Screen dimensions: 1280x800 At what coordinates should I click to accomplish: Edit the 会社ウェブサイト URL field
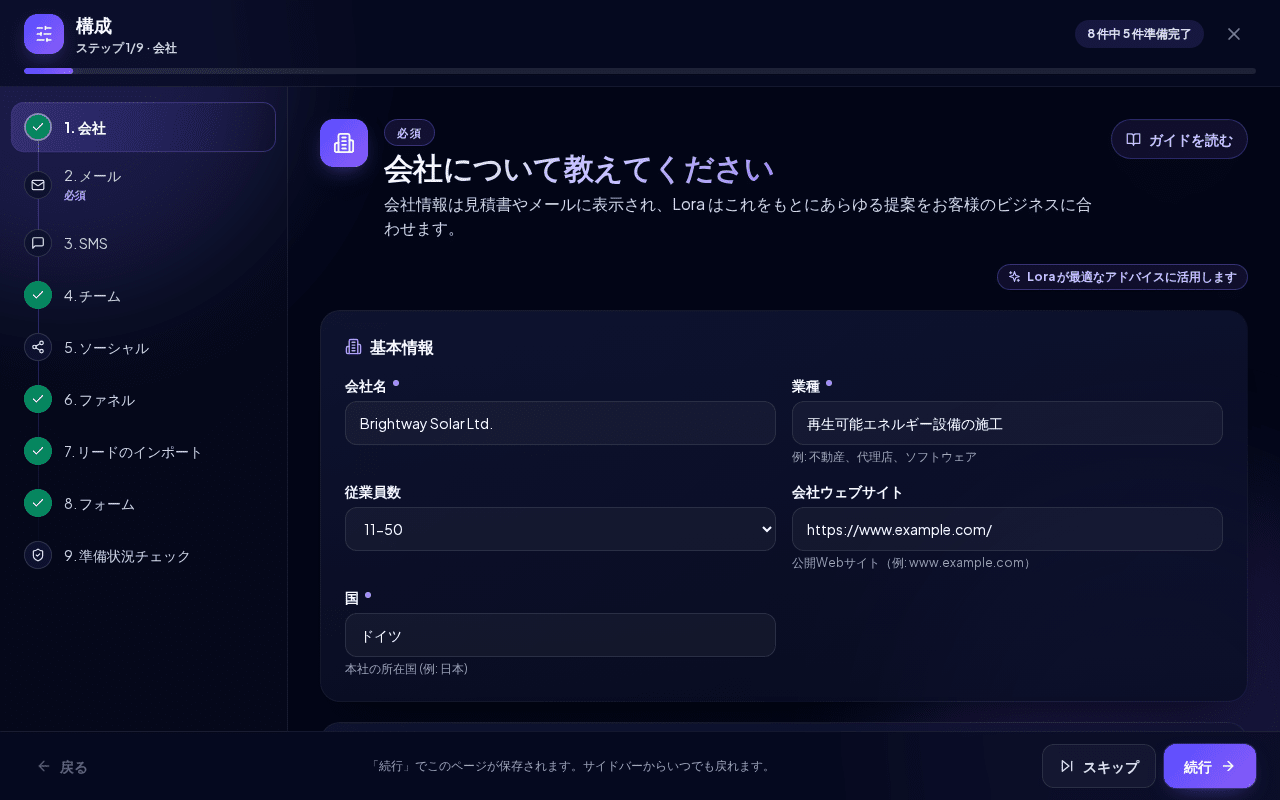[x=1007, y=529]
